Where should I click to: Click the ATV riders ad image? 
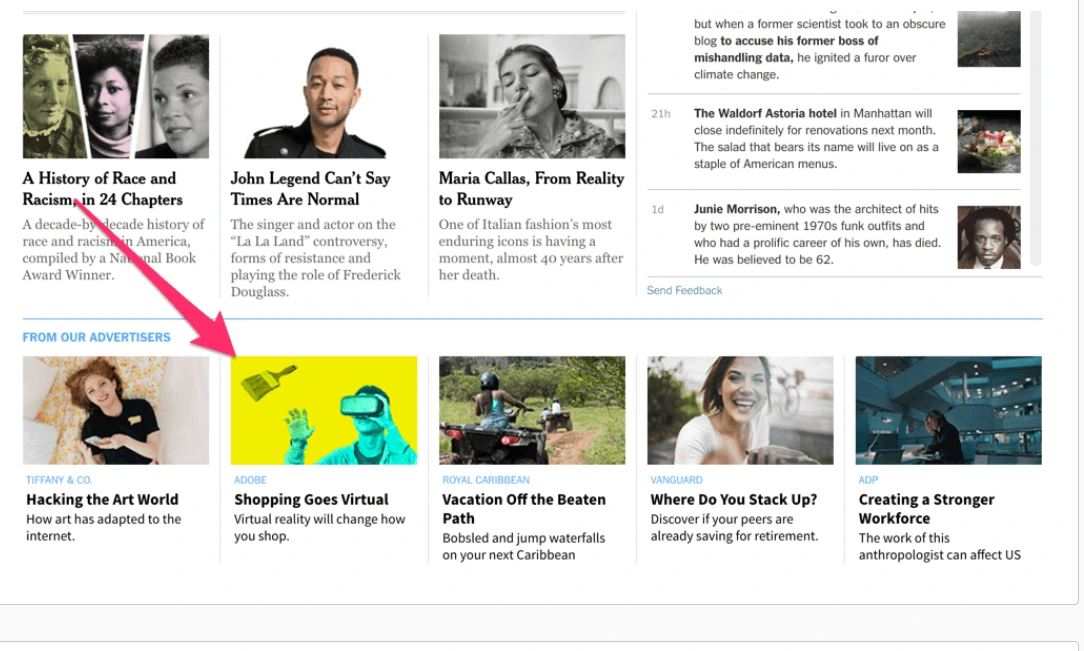(x=532, y=410)
